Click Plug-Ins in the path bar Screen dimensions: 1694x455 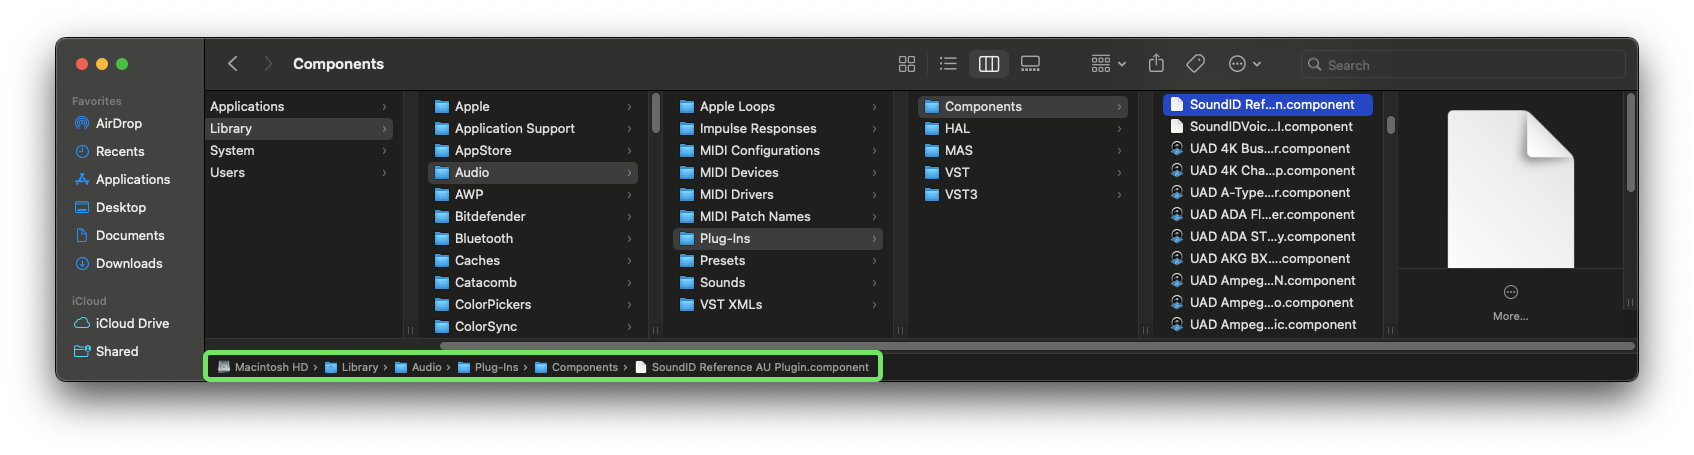point(488,367)
